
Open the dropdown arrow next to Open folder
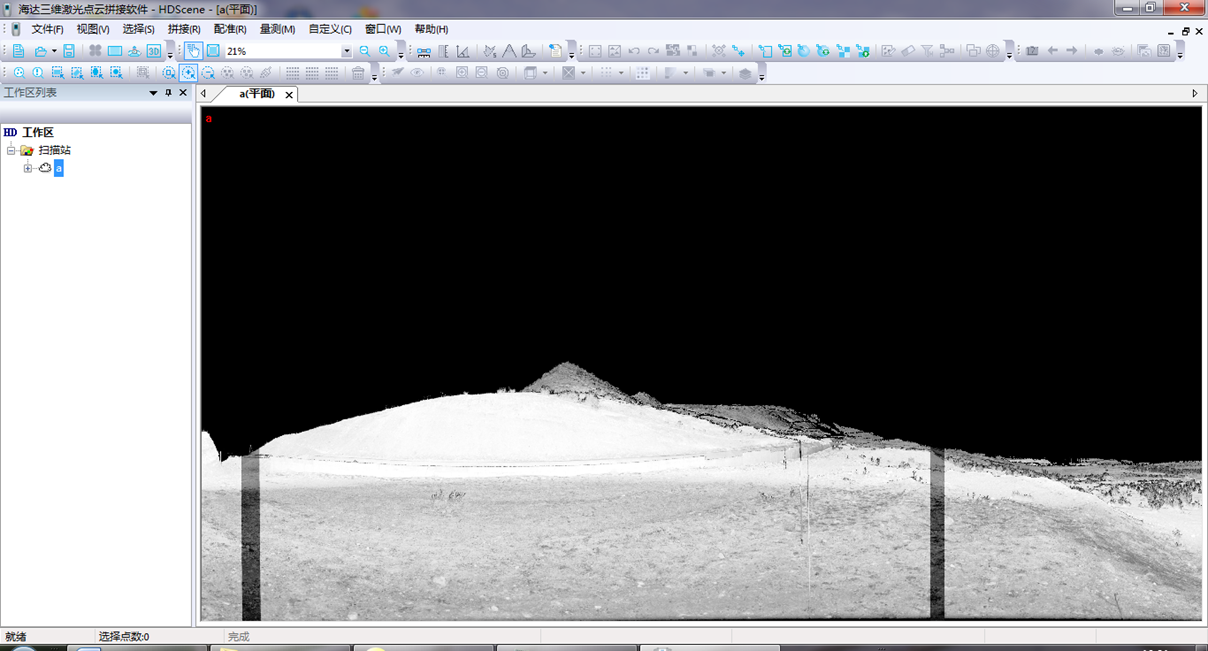[x=53, y=51]
